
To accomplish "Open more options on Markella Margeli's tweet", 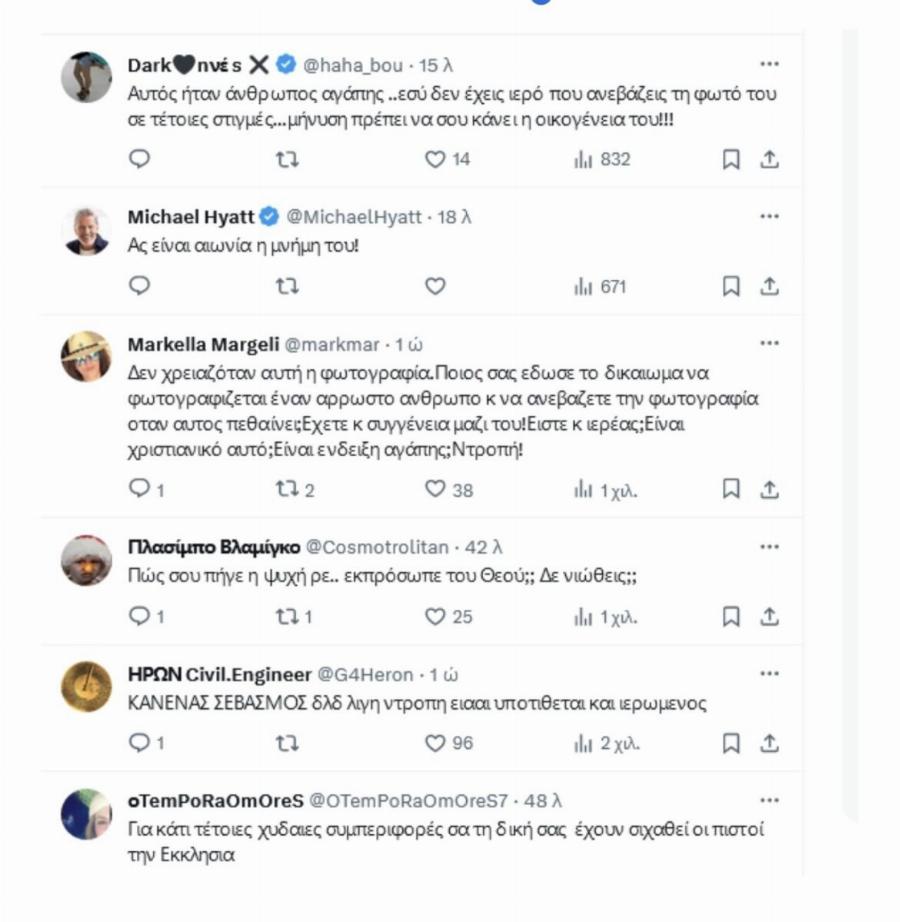I will point(768,344).
